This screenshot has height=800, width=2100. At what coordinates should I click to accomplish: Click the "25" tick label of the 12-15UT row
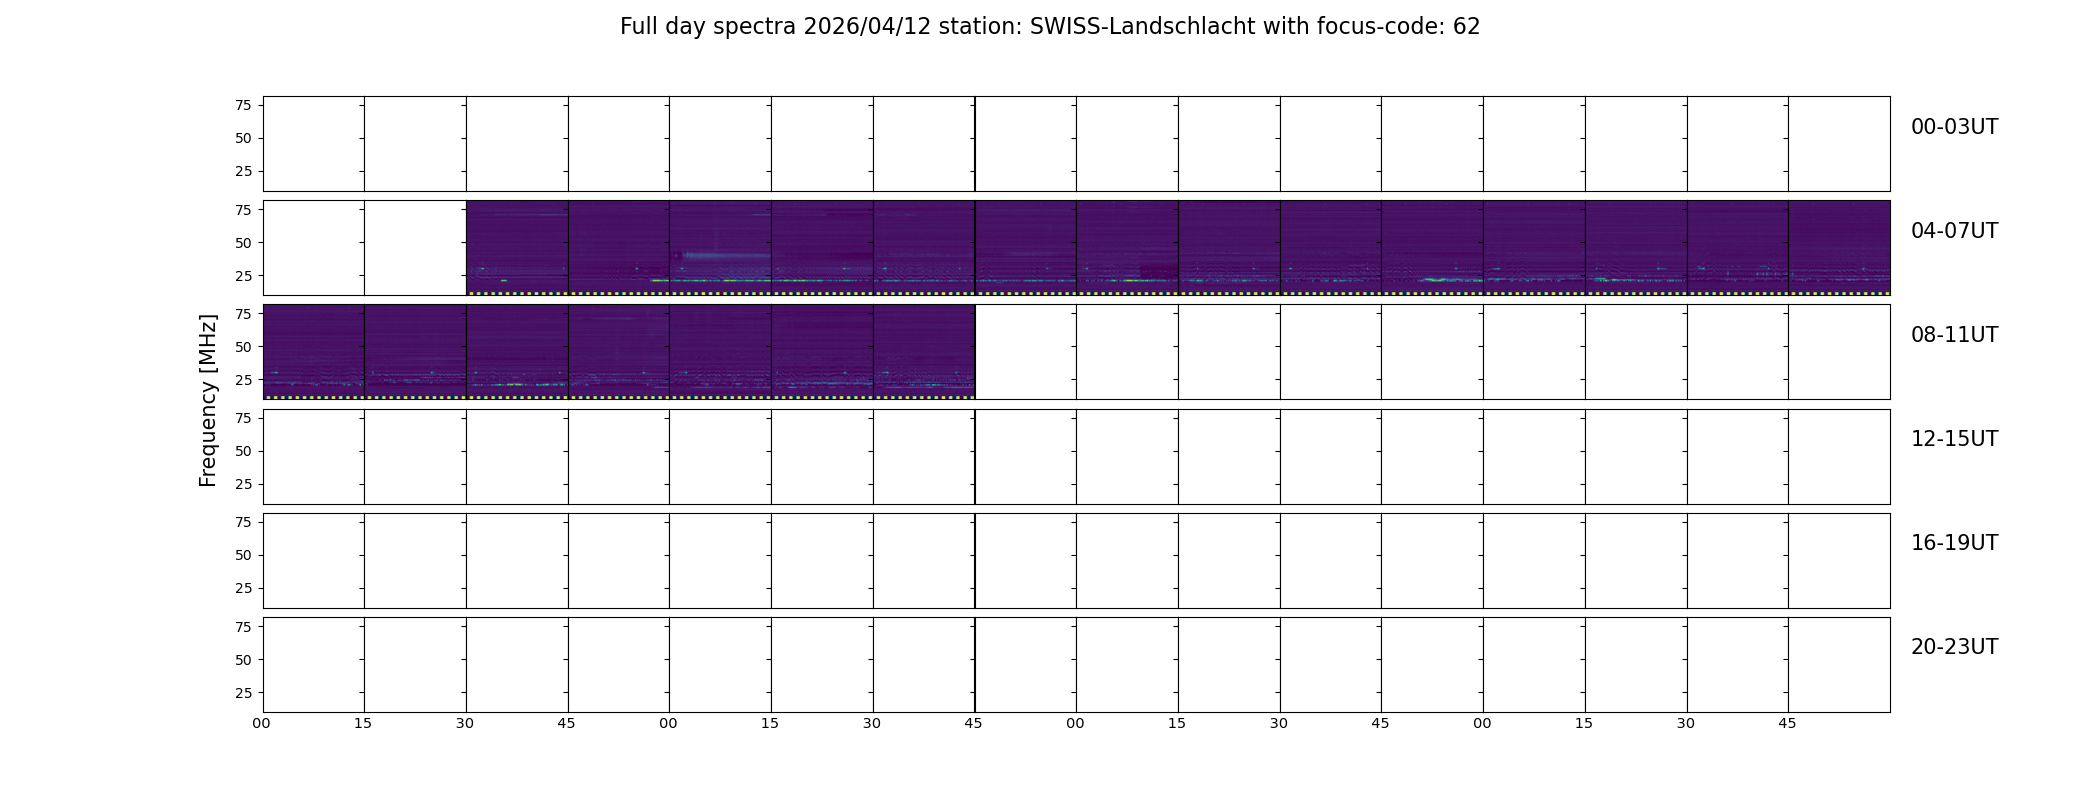click(243, 483)
